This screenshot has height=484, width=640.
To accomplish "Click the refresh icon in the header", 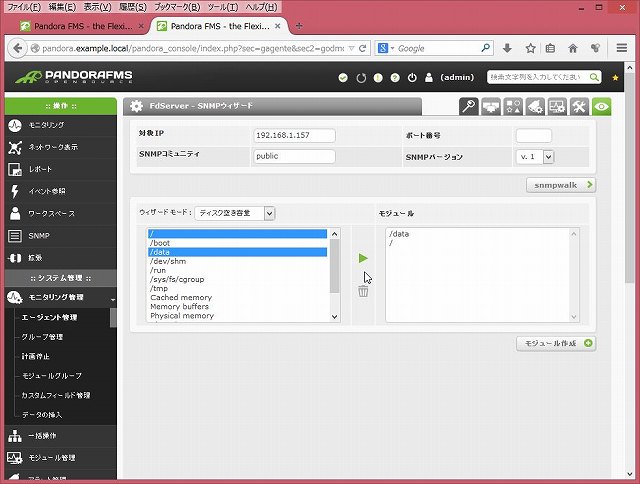I will tap(361, 78).
